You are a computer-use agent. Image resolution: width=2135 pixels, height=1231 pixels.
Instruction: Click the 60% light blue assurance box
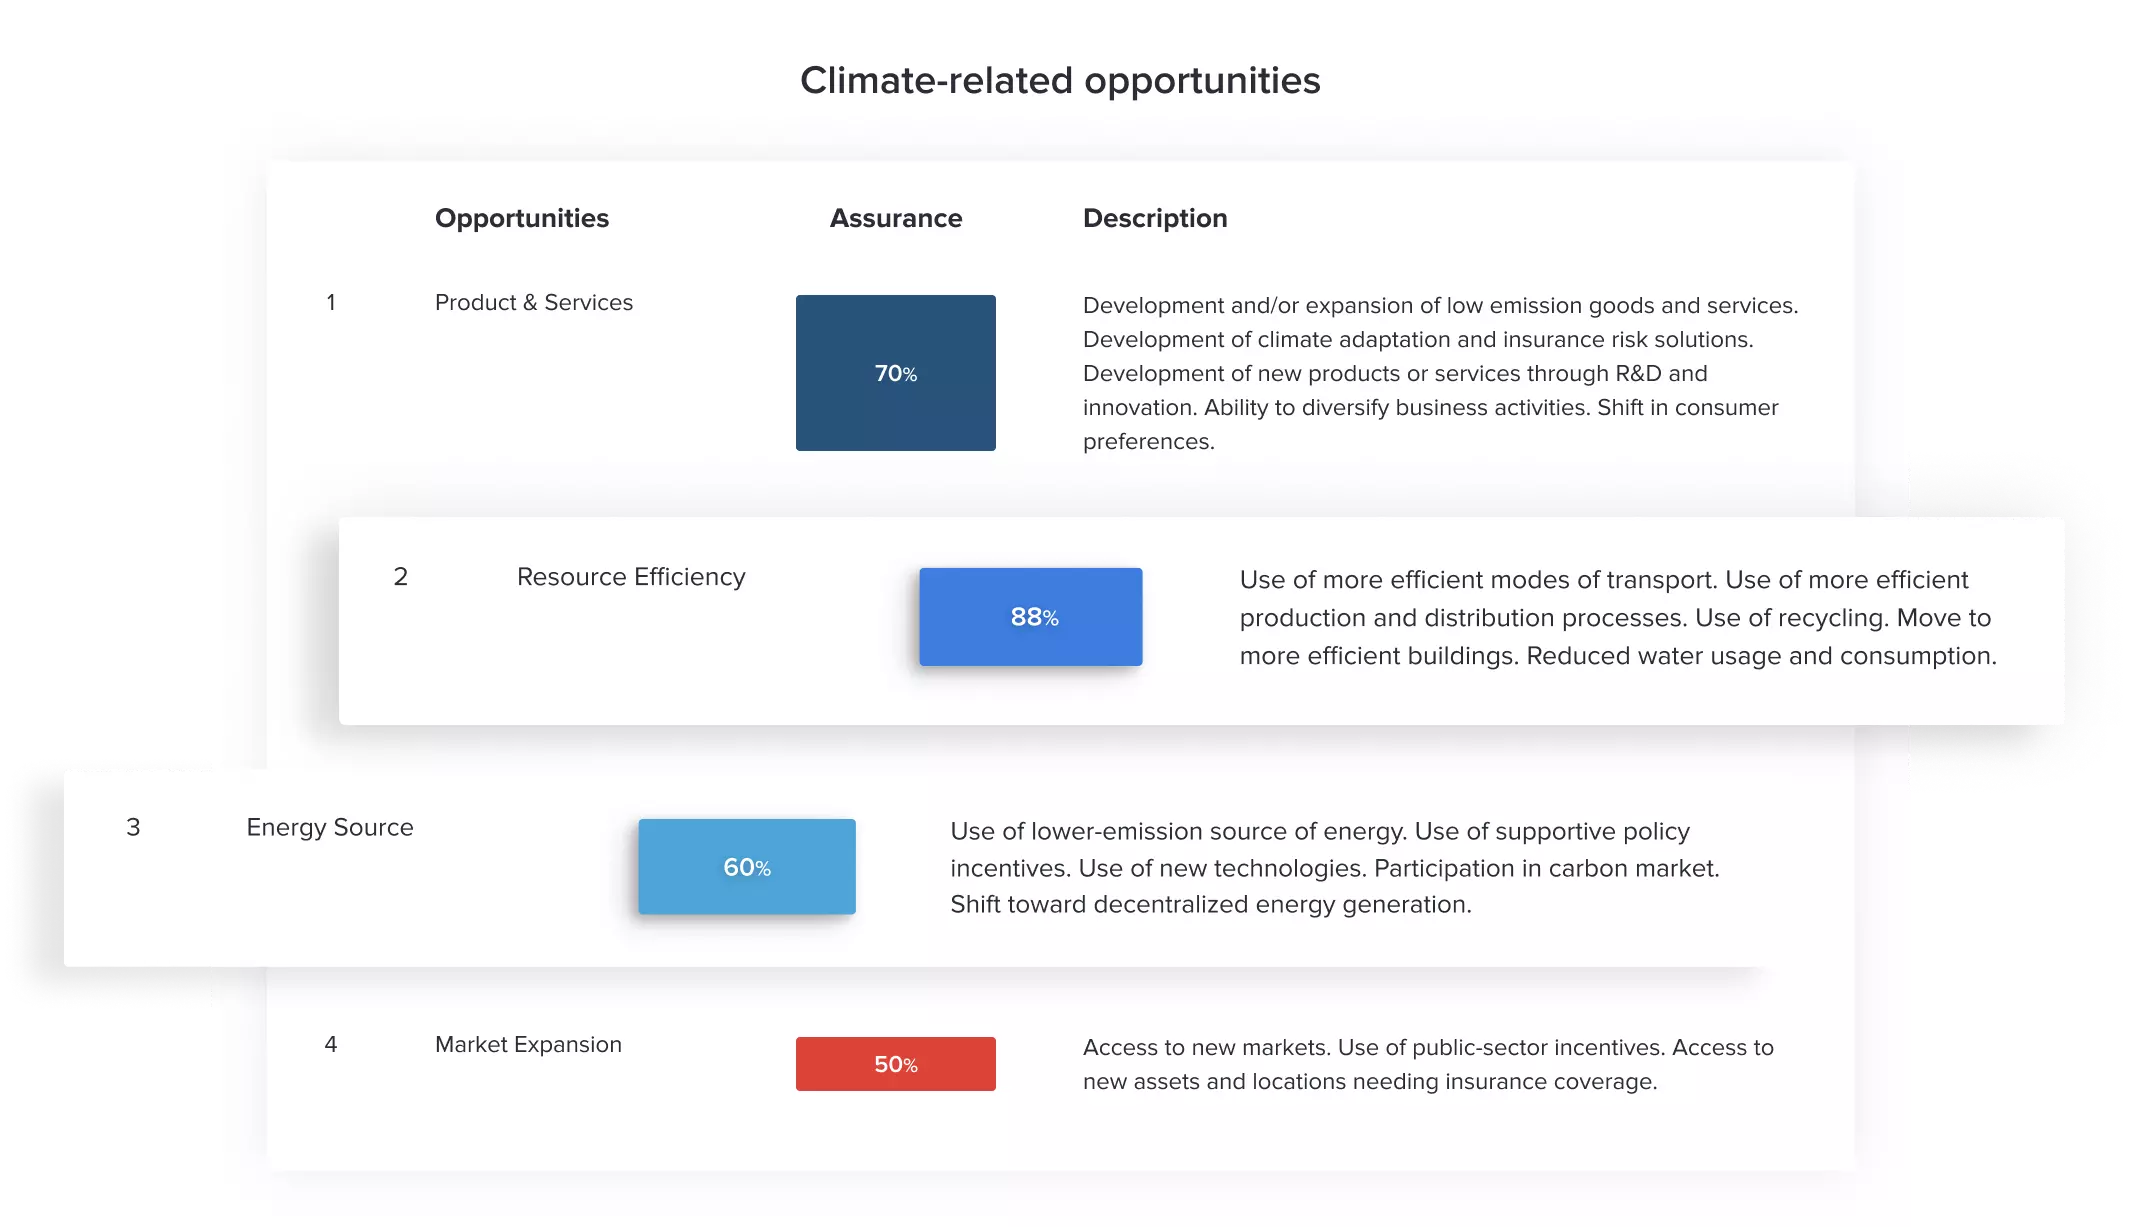pos(747,867)
